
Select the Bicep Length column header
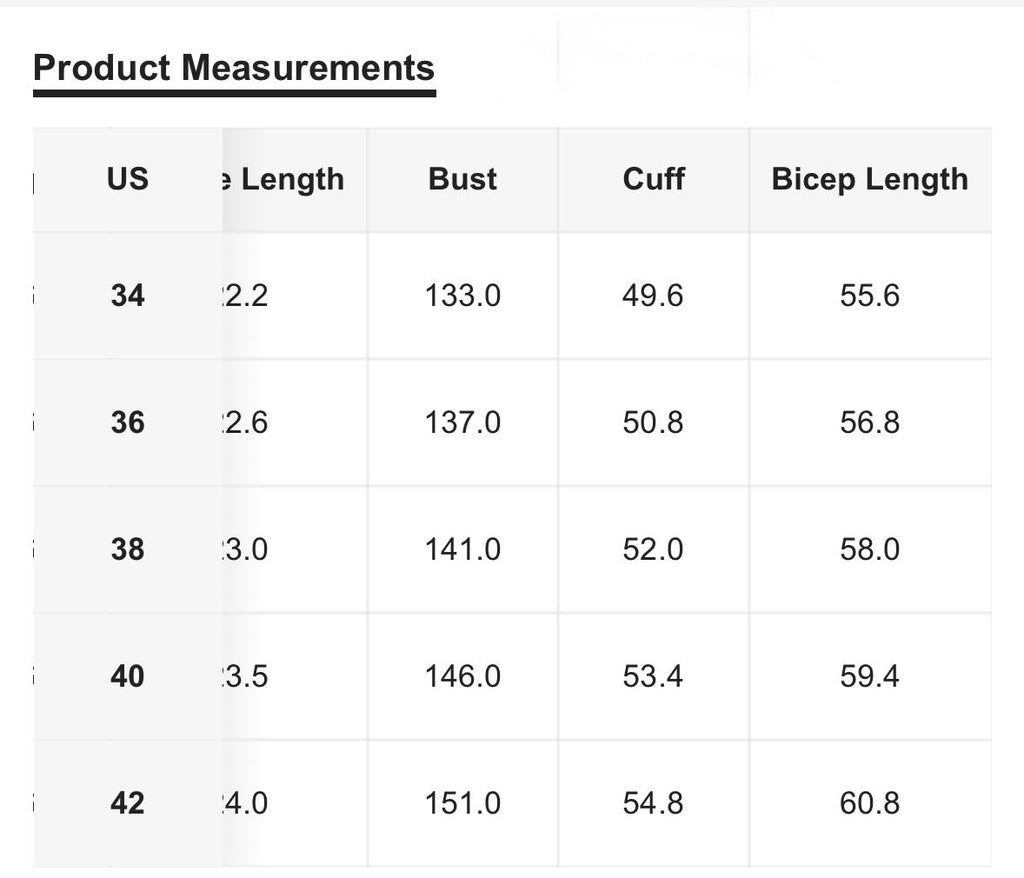870,179
